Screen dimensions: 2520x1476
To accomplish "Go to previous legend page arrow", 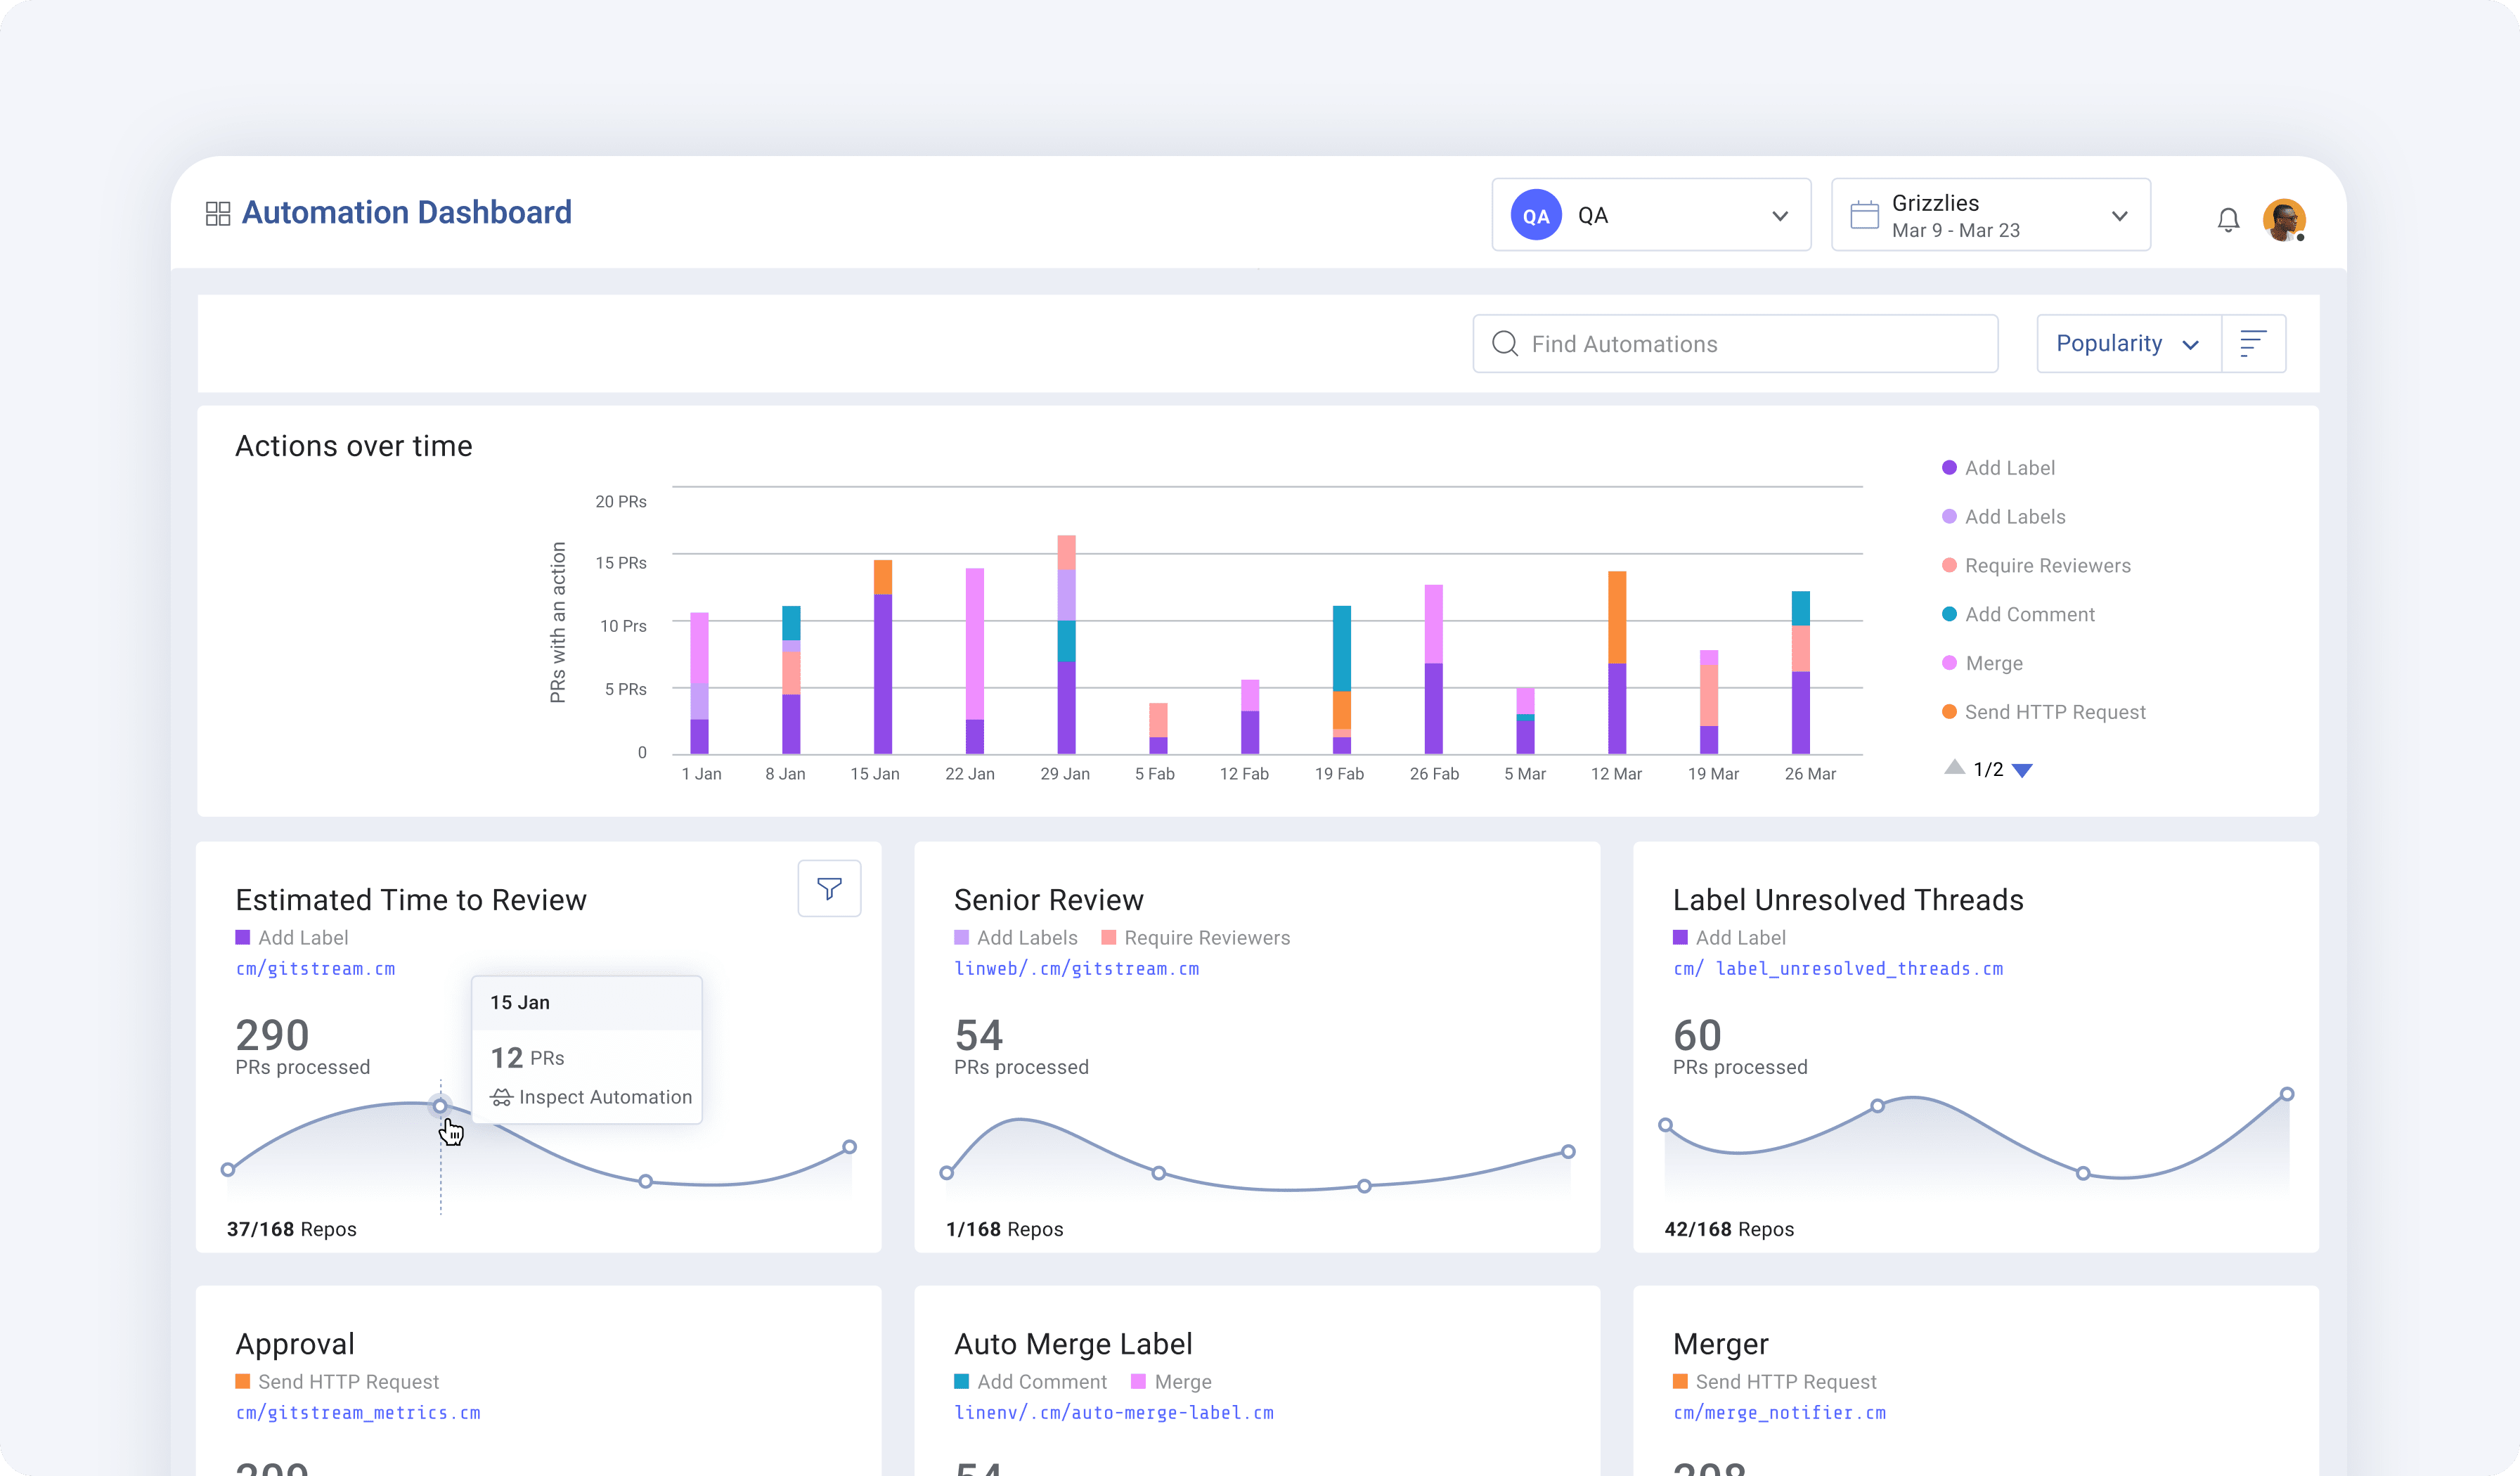I will (x=1954, y=767).
